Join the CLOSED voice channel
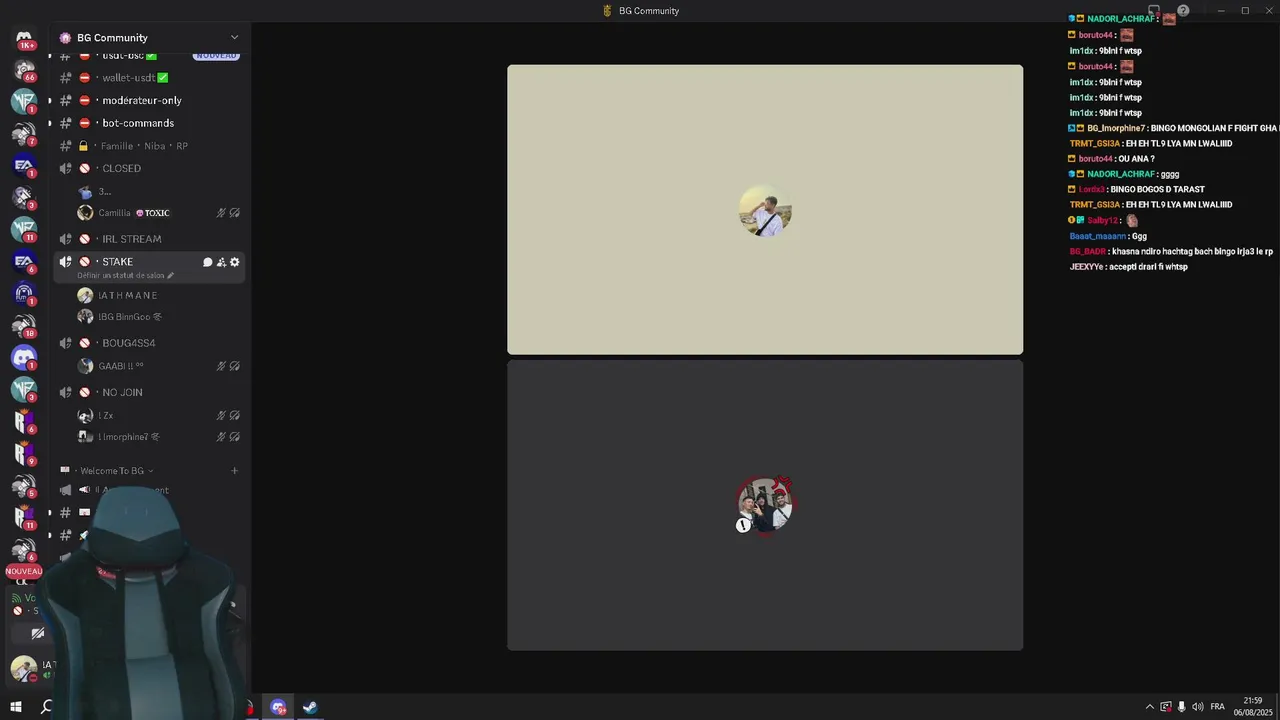 point(150,168)
